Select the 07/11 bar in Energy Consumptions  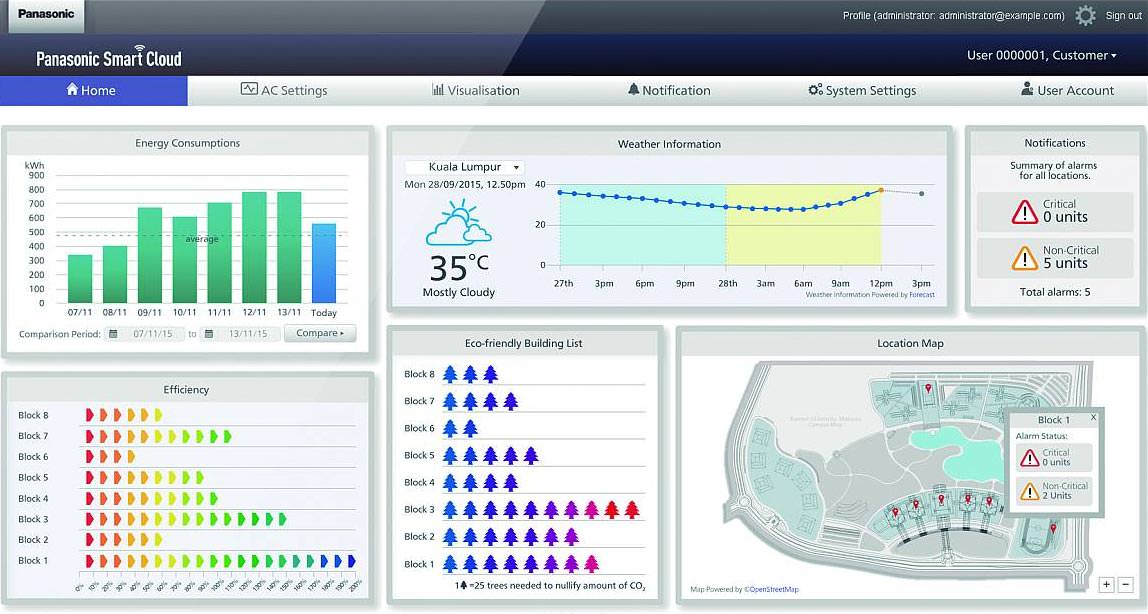(x=80, y=279)
